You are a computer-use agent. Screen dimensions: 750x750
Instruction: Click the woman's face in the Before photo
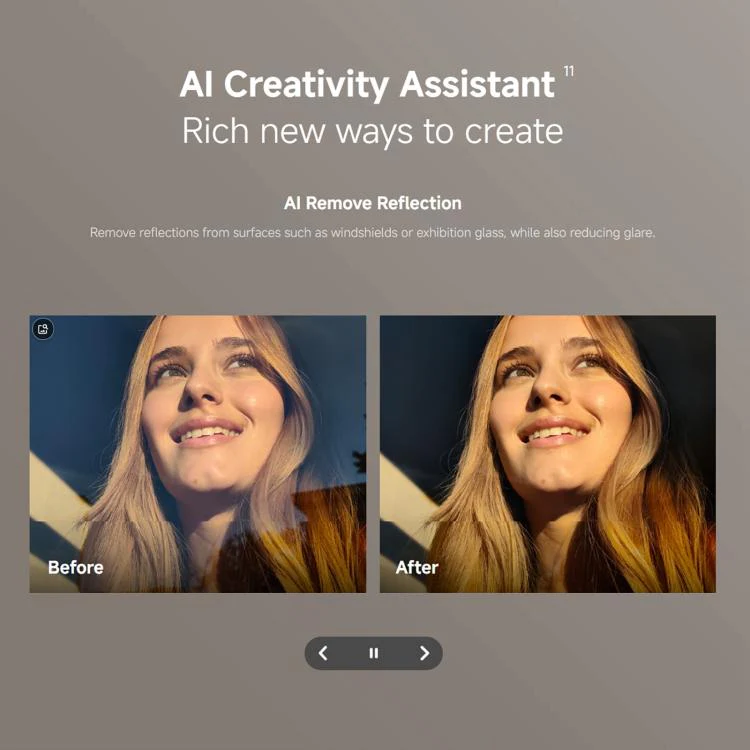[210, 402]
